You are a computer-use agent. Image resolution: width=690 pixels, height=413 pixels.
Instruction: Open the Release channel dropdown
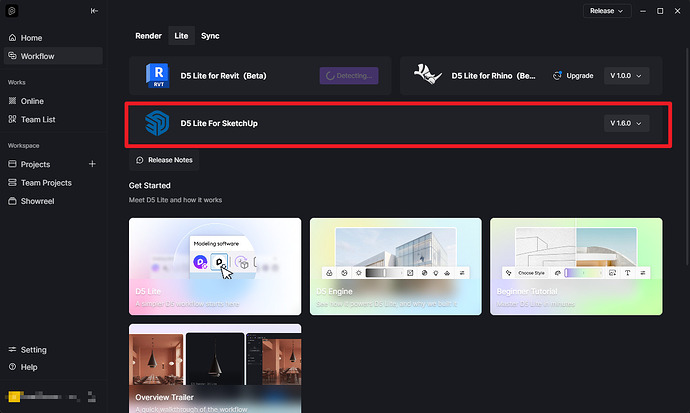(607, 11)
